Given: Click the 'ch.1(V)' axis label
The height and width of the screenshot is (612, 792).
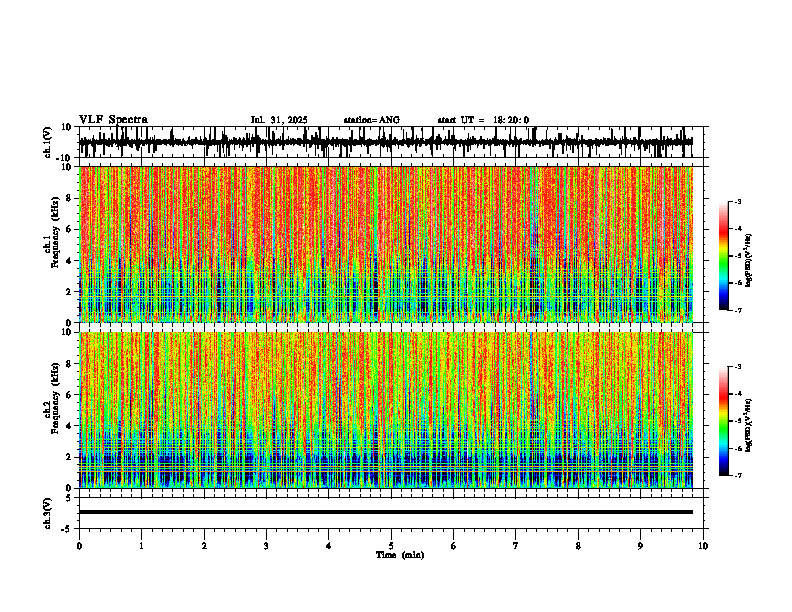Looking at the screenshot, I should point(48,142).
